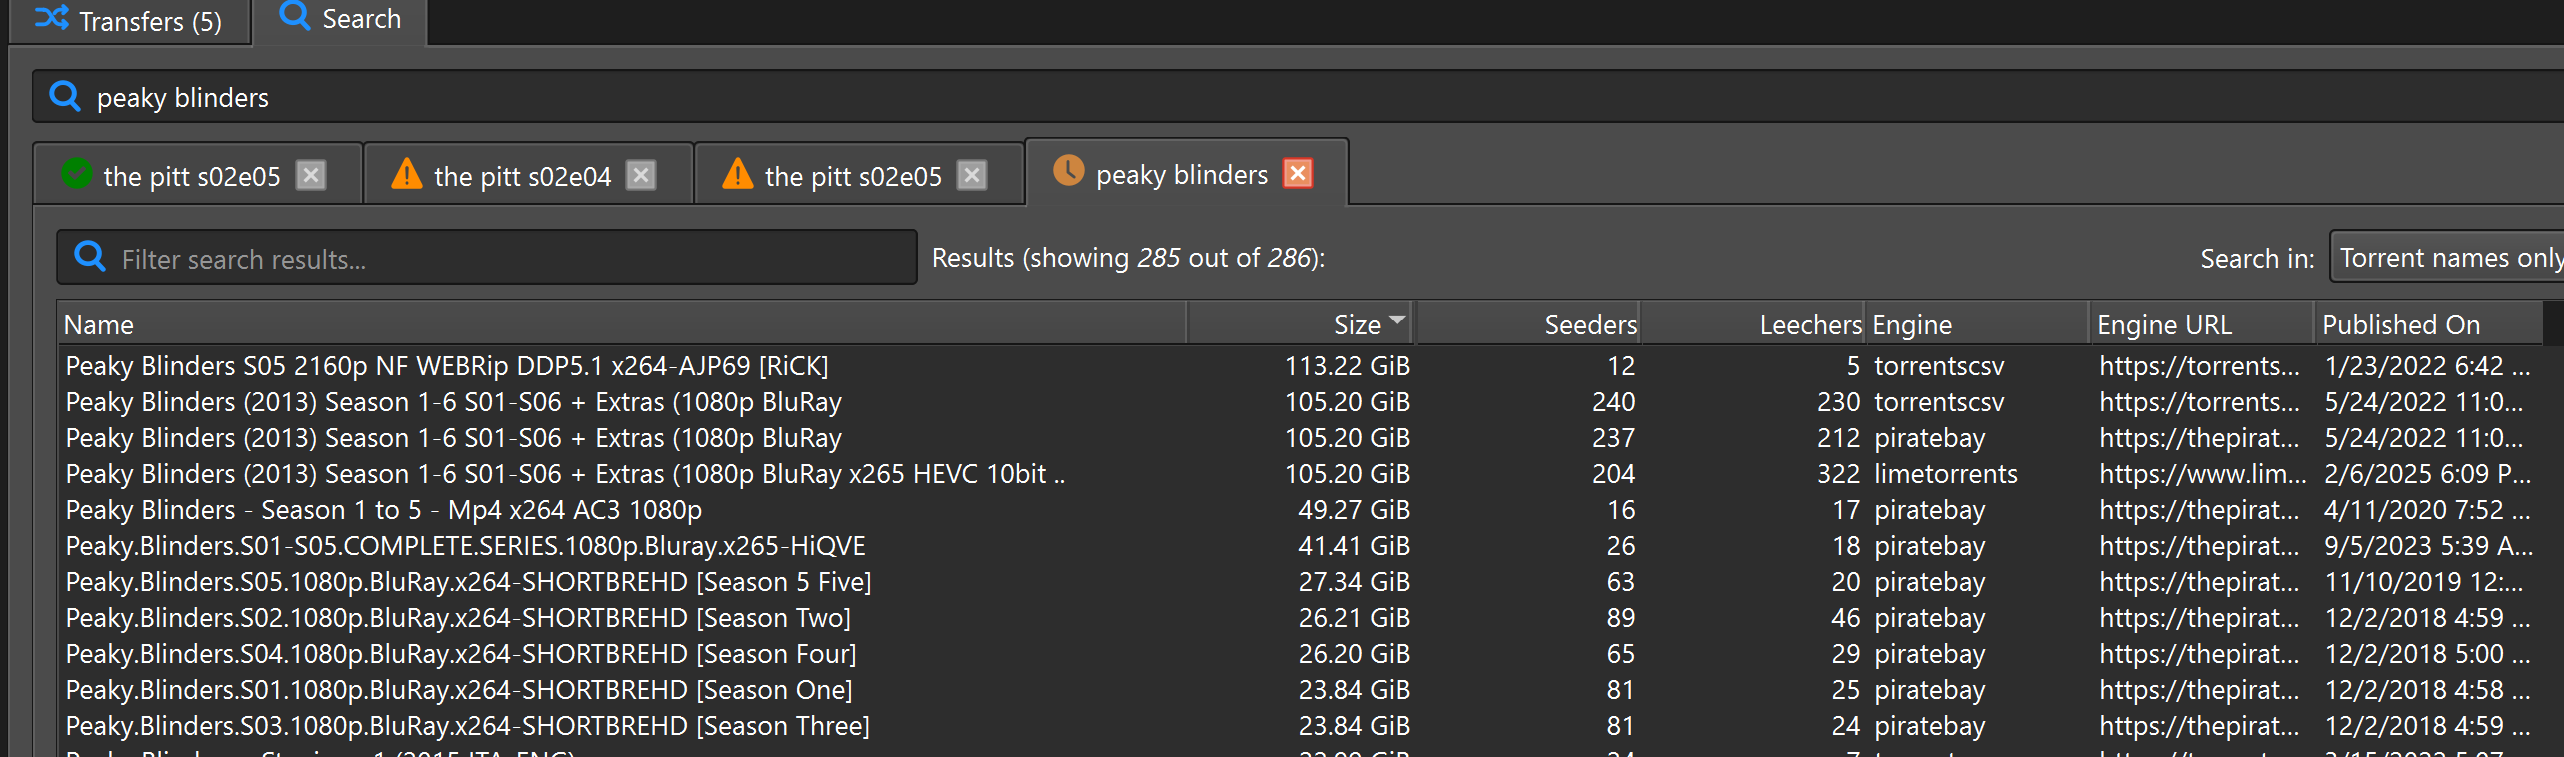This screenshot has width=2564, height=757.
Task: Select the pitt s02e05 tab with warning icon
Action: coord(859,175)
